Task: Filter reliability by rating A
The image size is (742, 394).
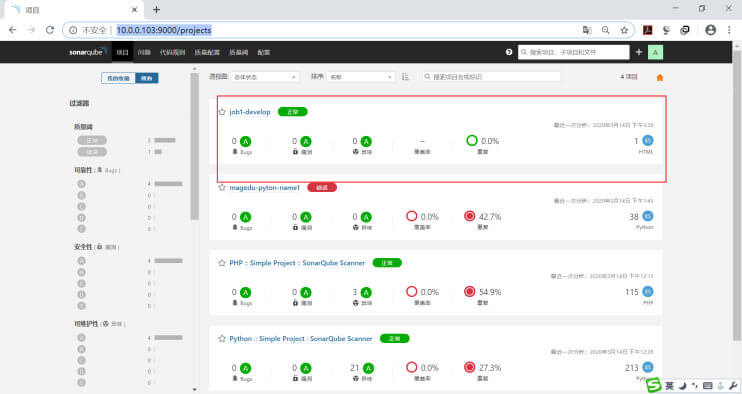Action: click(x=81, y=184)
